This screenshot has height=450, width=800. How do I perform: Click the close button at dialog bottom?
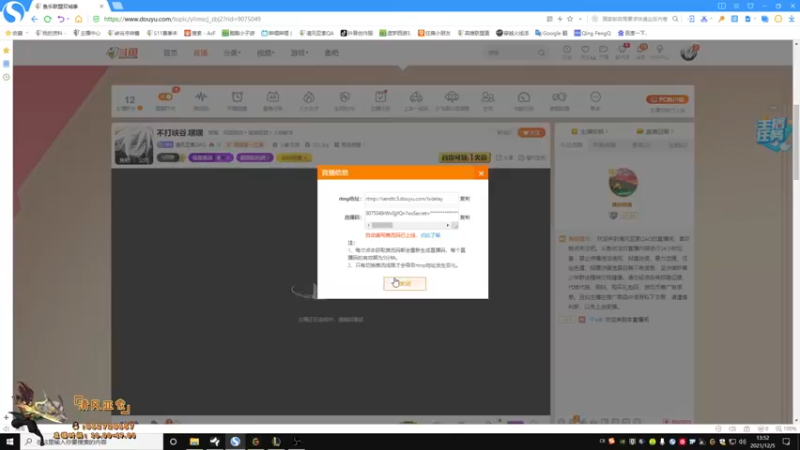click(x=405, y=284)
